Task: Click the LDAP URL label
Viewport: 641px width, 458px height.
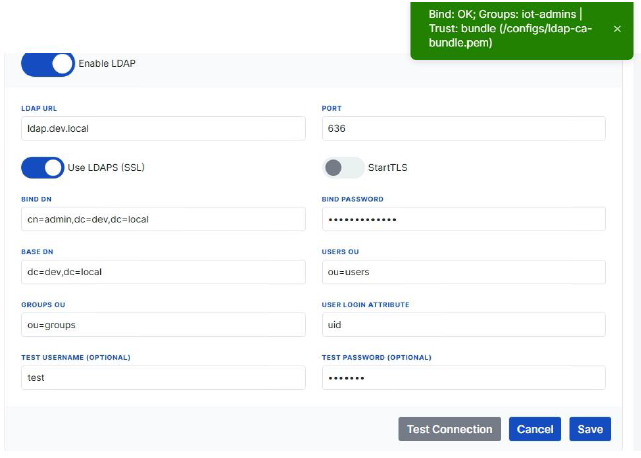Action: click(x=39, y=108)
